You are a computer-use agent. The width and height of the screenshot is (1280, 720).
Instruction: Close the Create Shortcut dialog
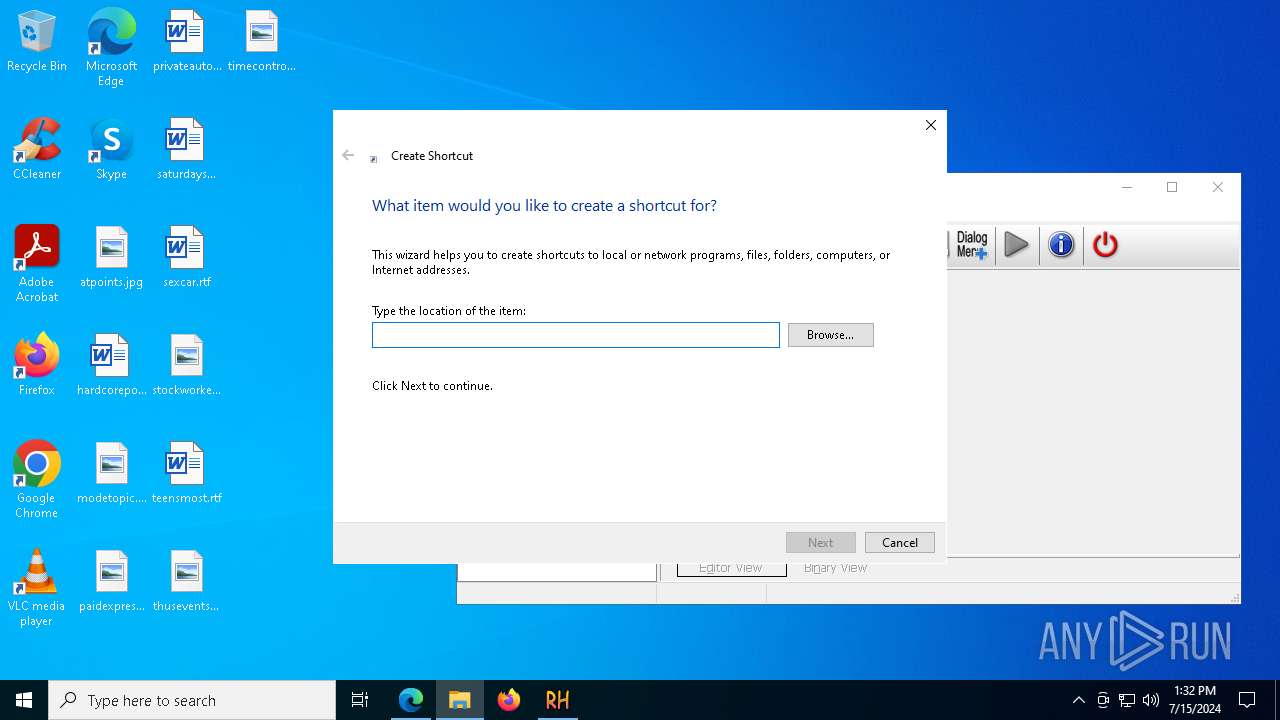tap(930, 125)
